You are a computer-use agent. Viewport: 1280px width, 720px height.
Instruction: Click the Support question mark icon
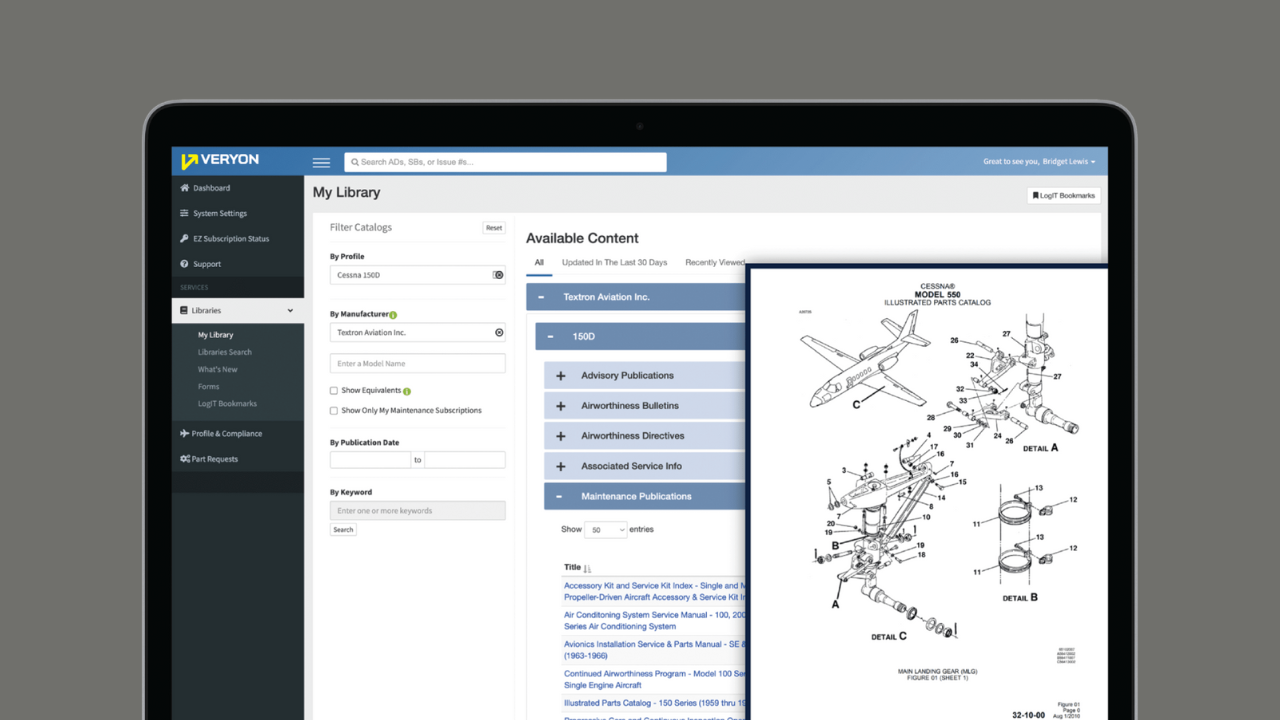(x=184, y=264)
